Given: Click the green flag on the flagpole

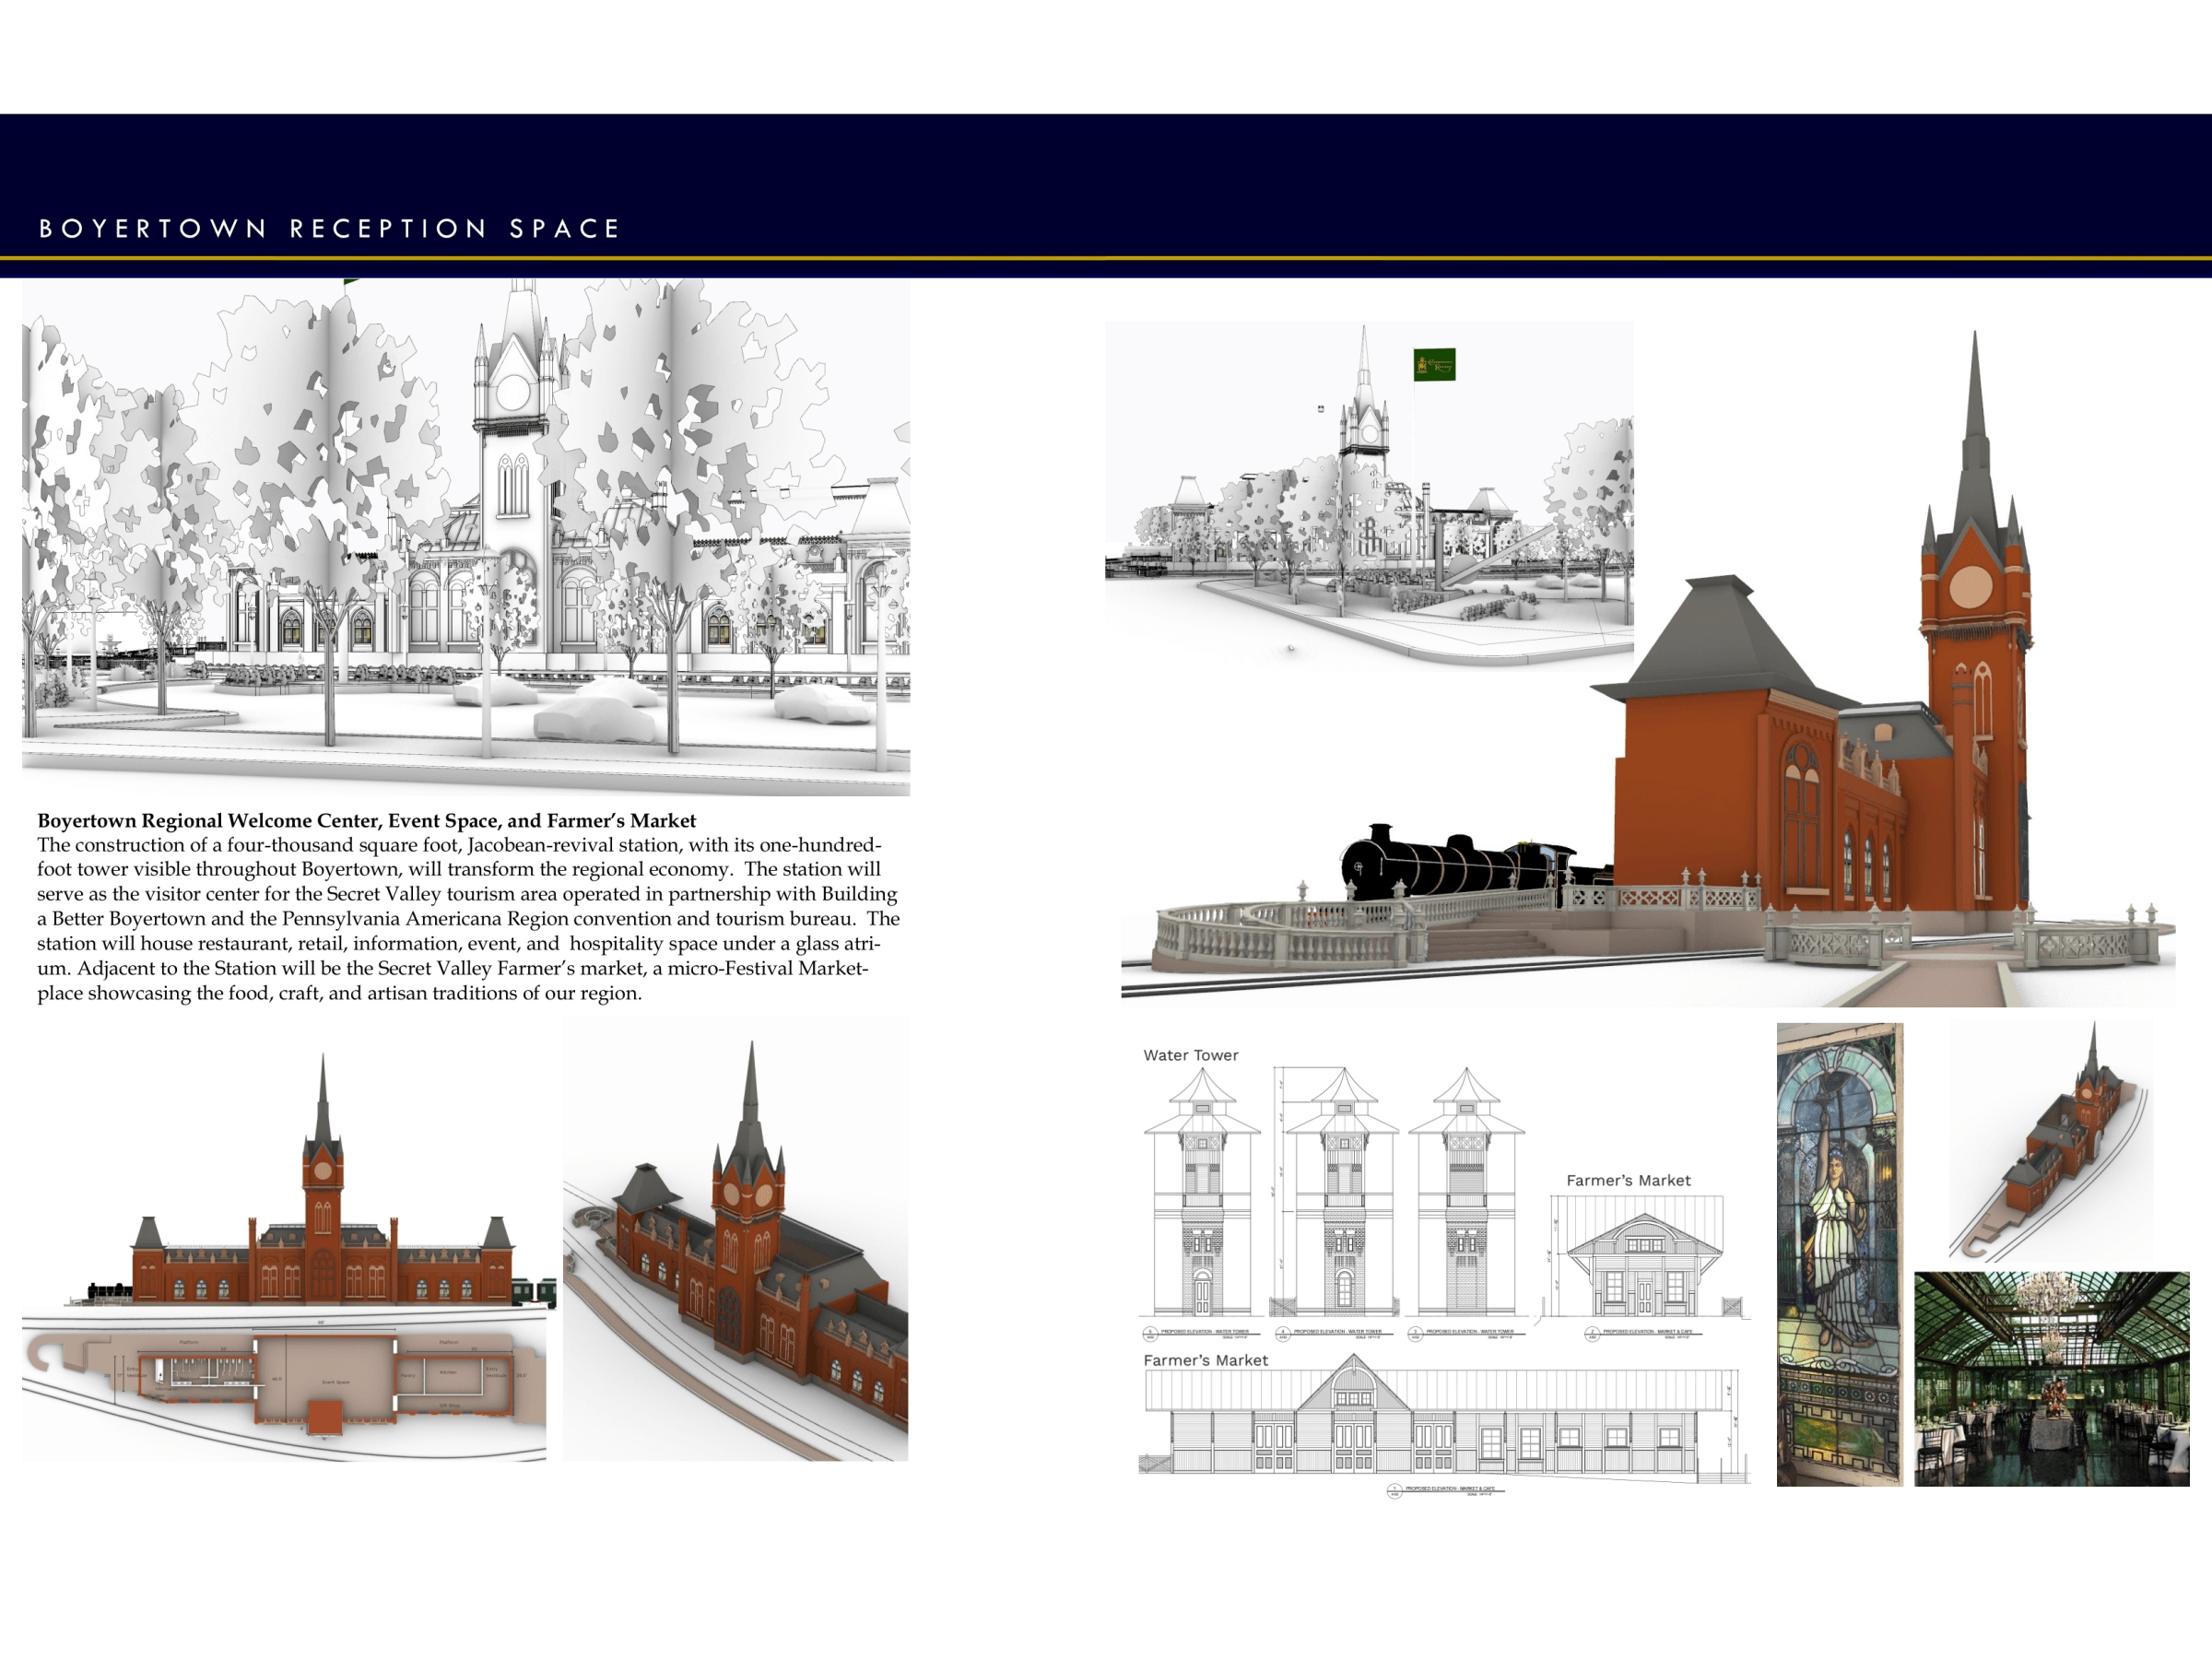Looking at the screenshot, I should (1434, 365).
